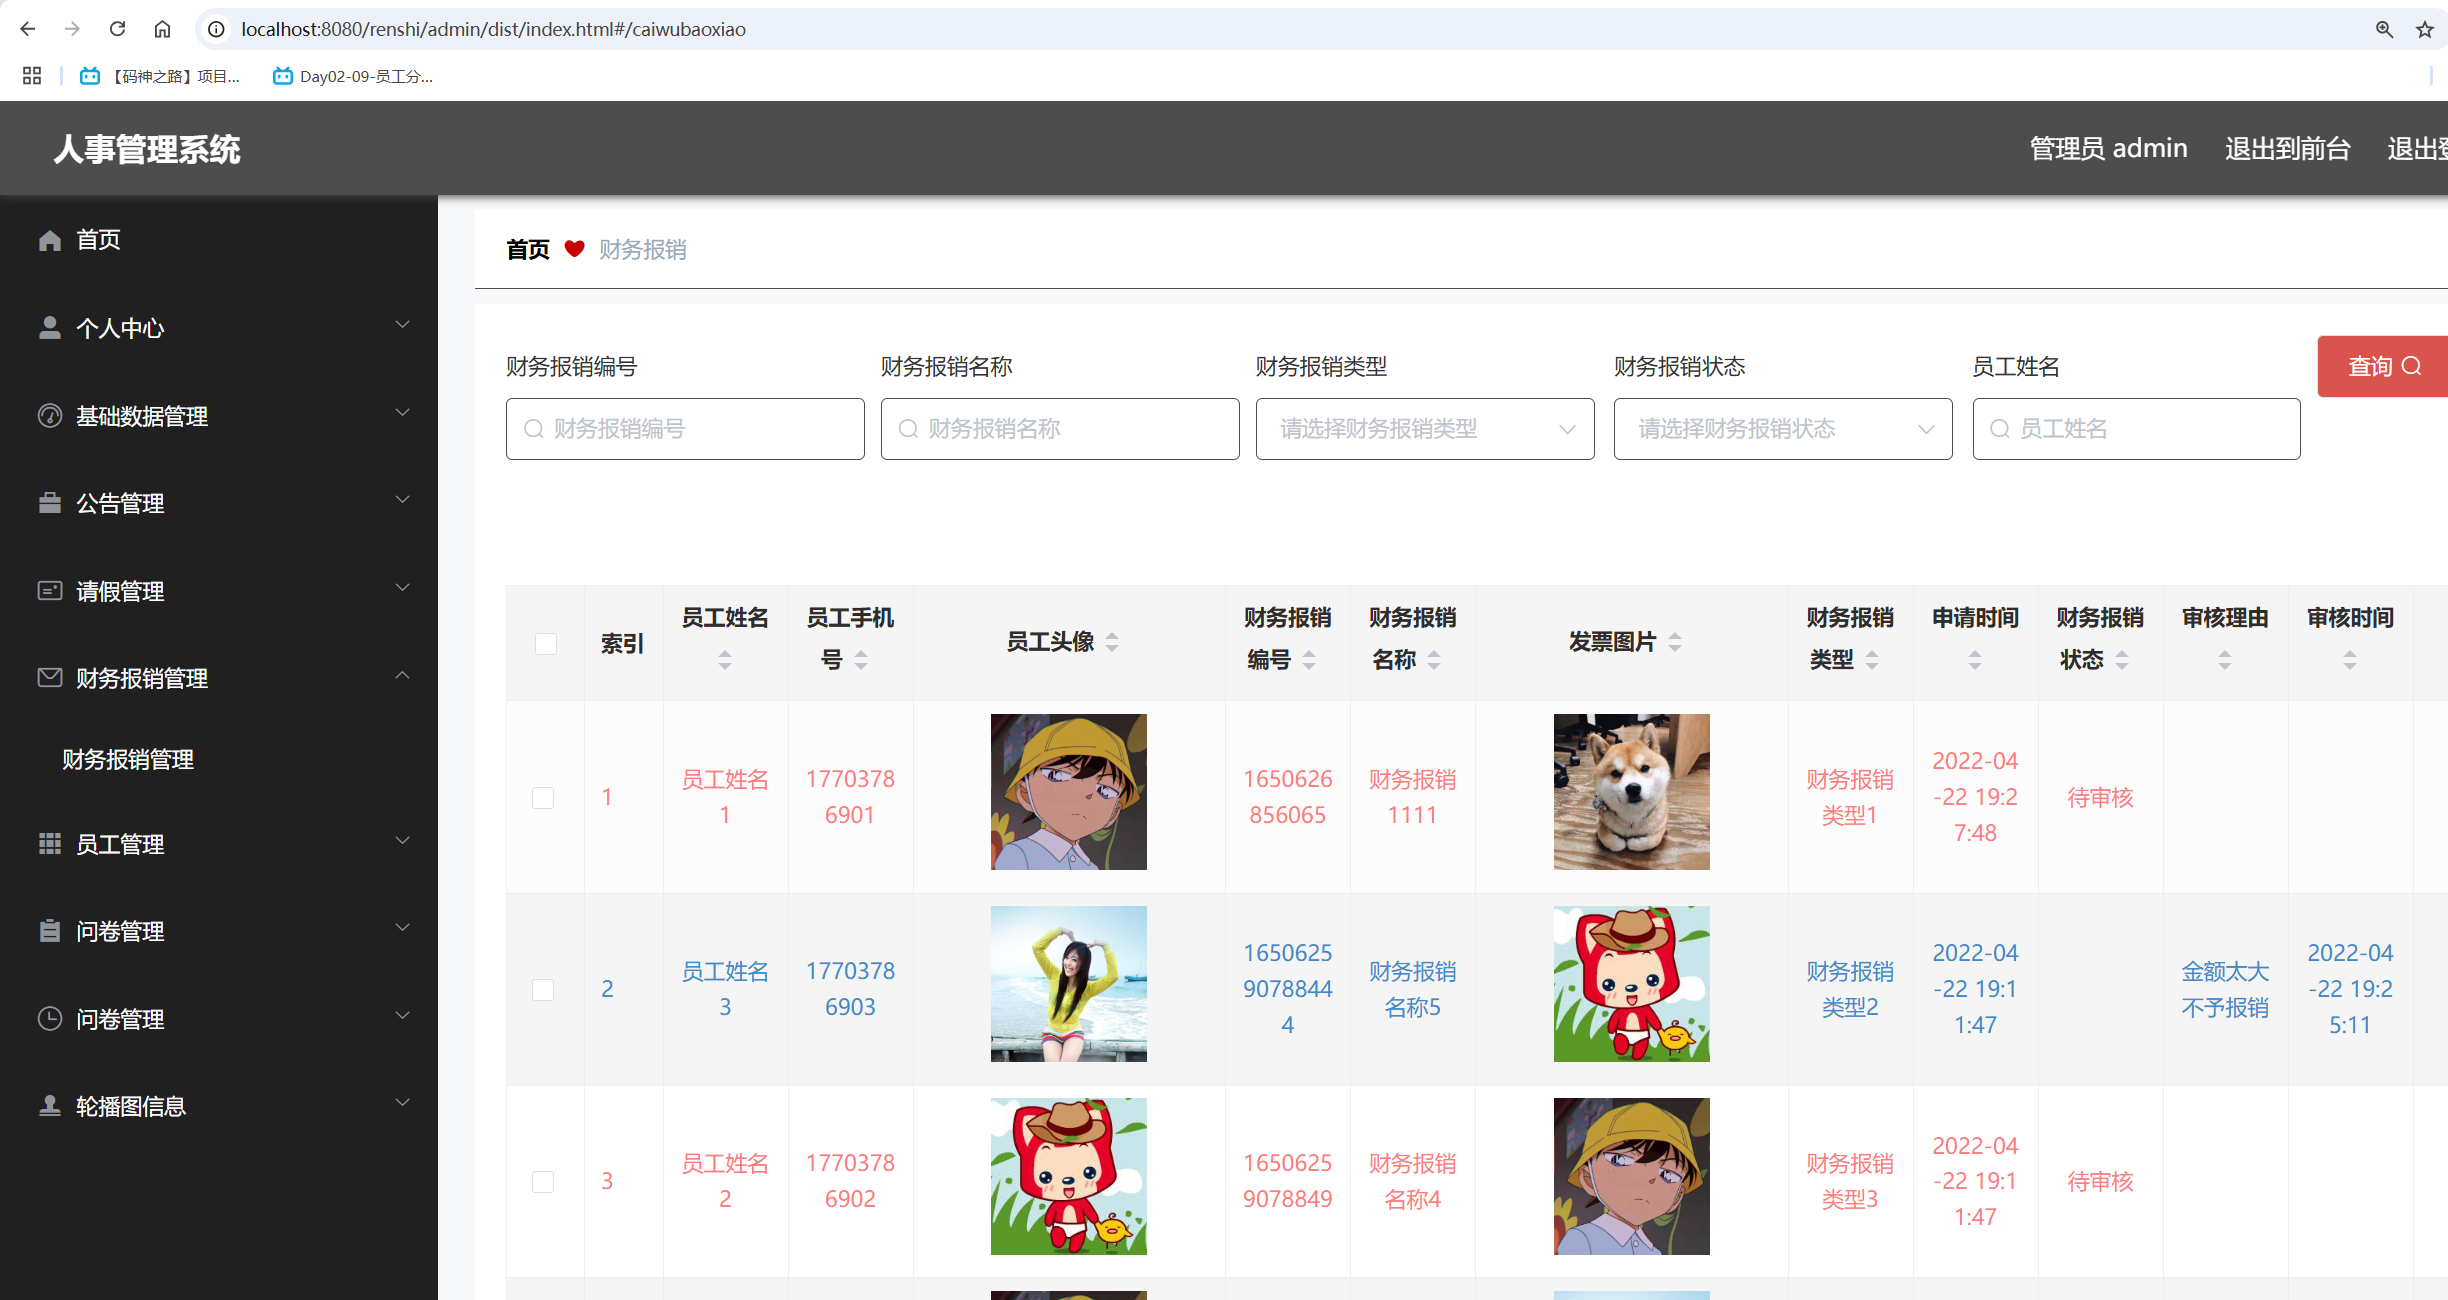Sort by 员工姓名 column arrows
Viewport: 2448px width, 1300px height.
point(725,660)
